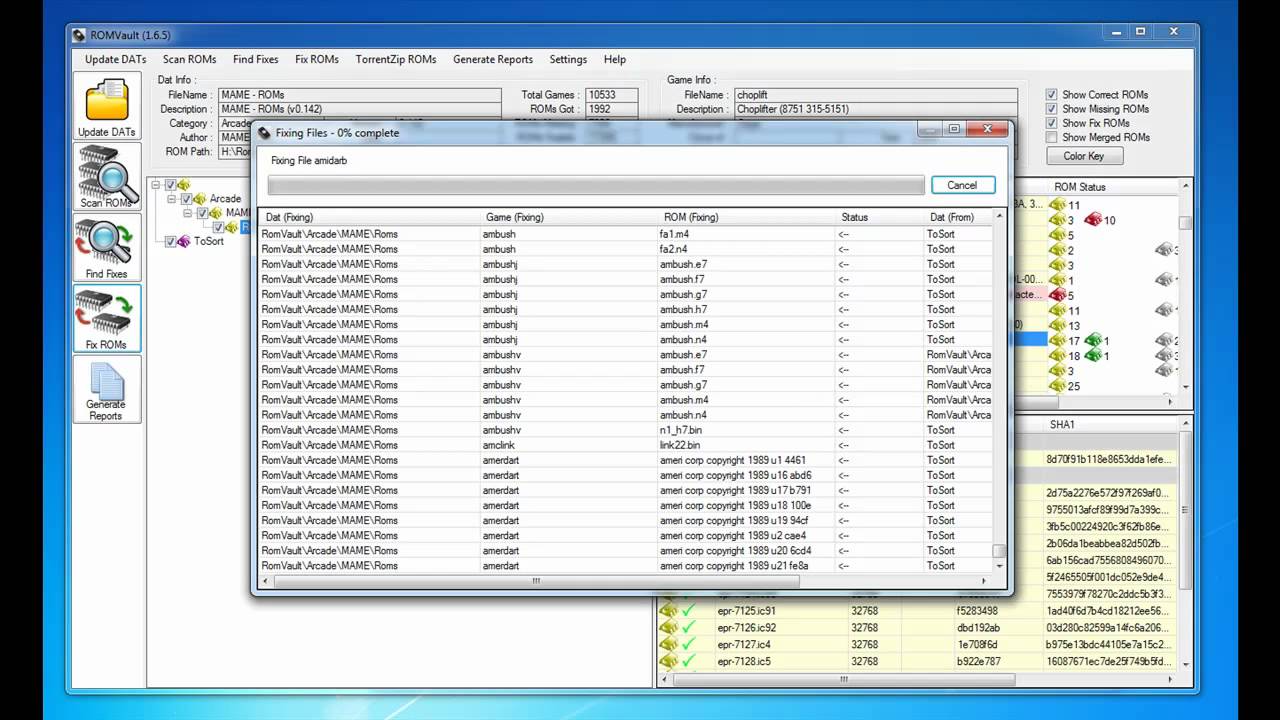Open the Help menu
This screenshot has width=1280, height=720.
(615, 59)
